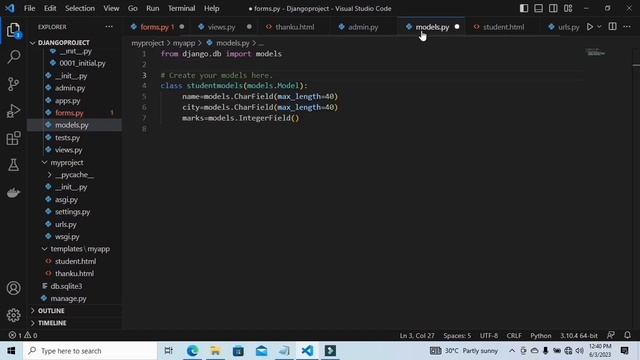Switch to the forms.py tab
640x360 pixels.
coord(156,27)
